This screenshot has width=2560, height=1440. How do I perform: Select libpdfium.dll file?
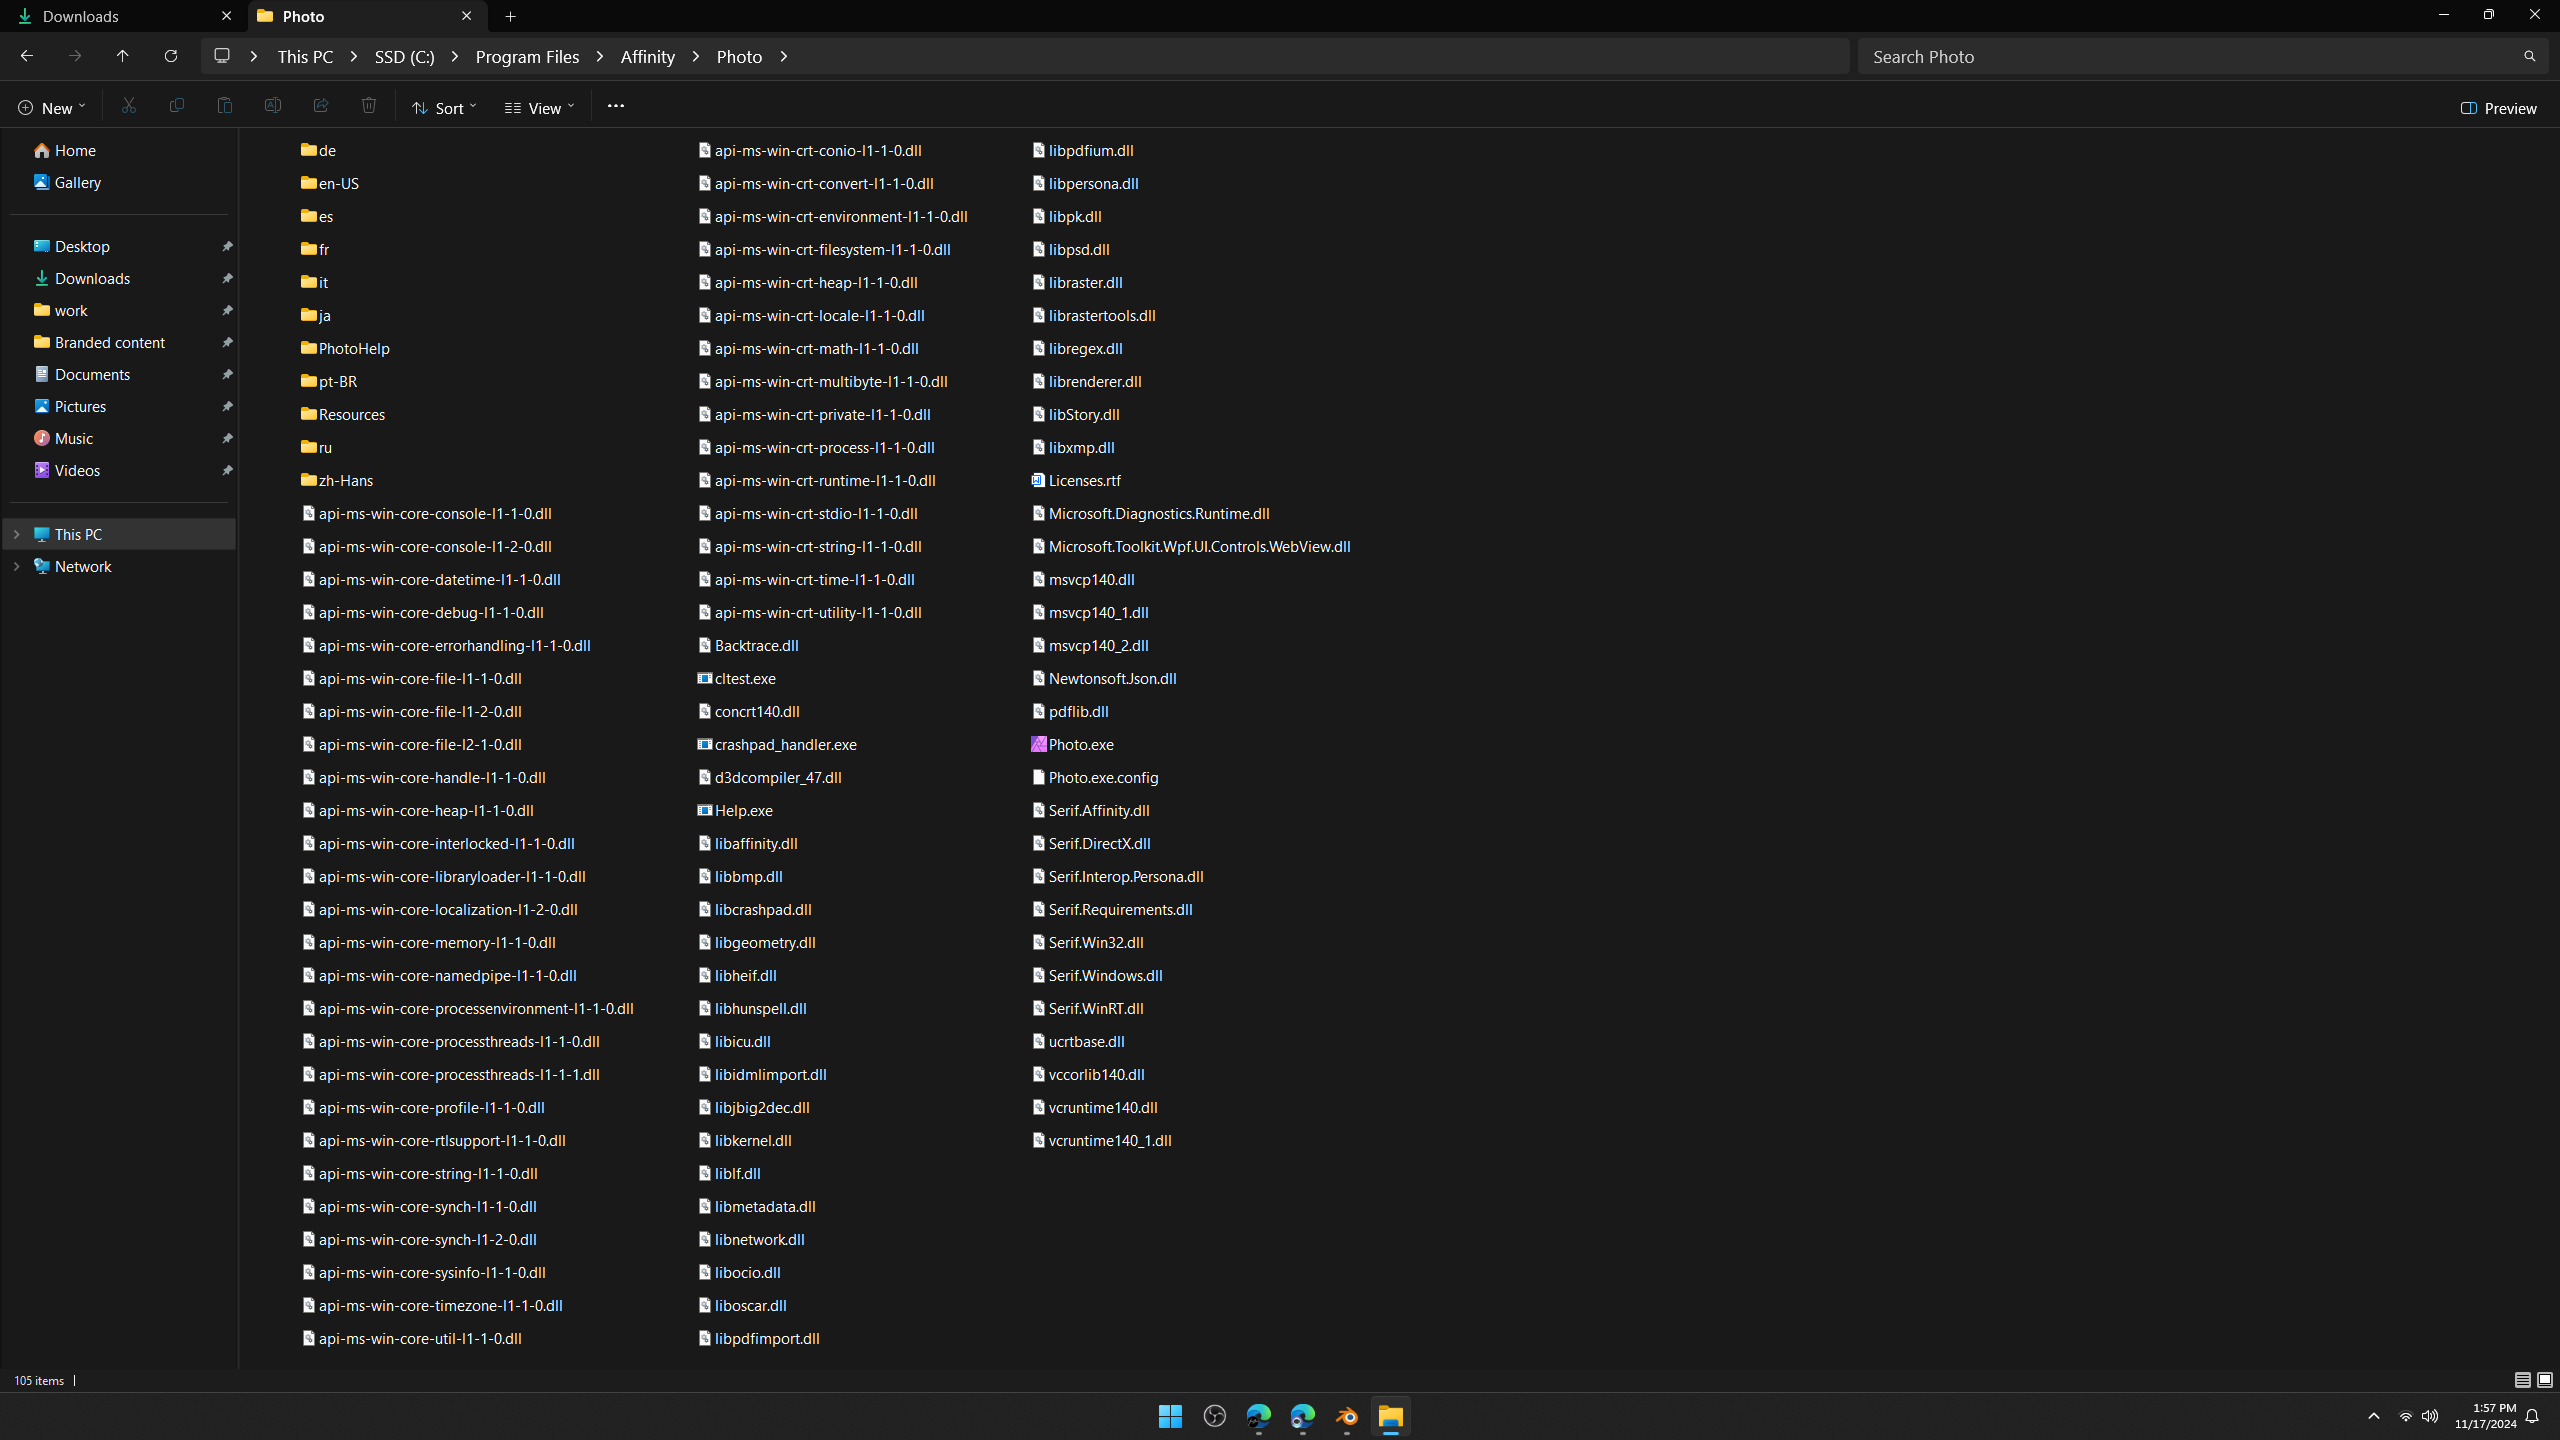click(1083, 150)
